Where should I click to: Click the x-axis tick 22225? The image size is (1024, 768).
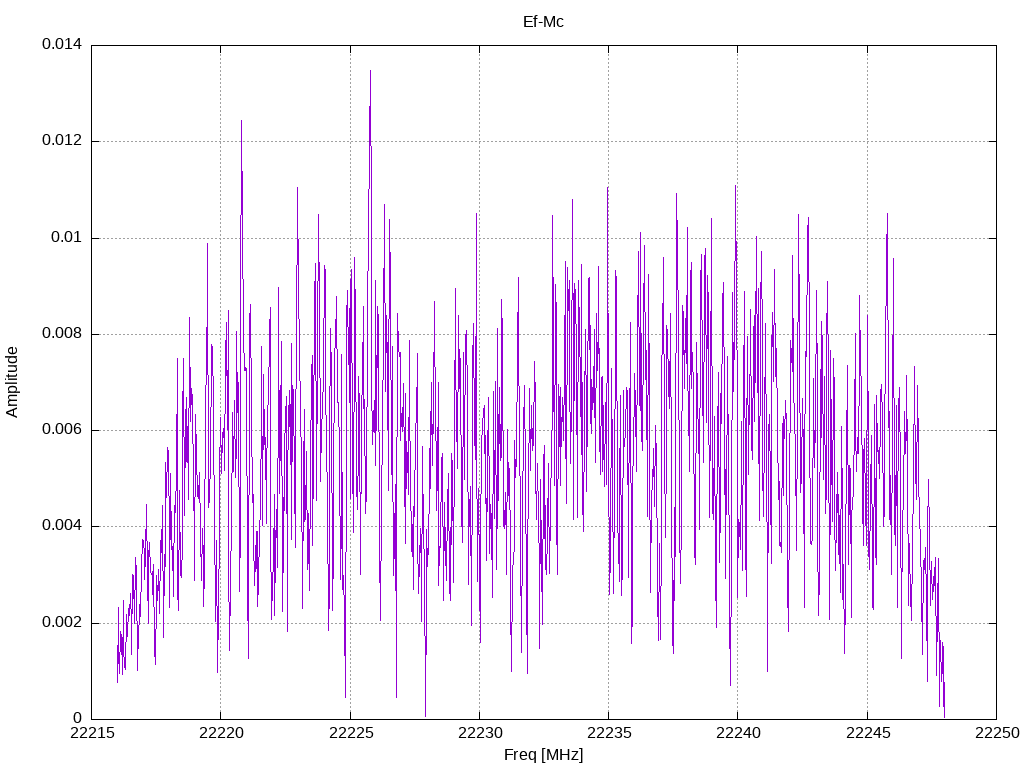pos(351,733)
